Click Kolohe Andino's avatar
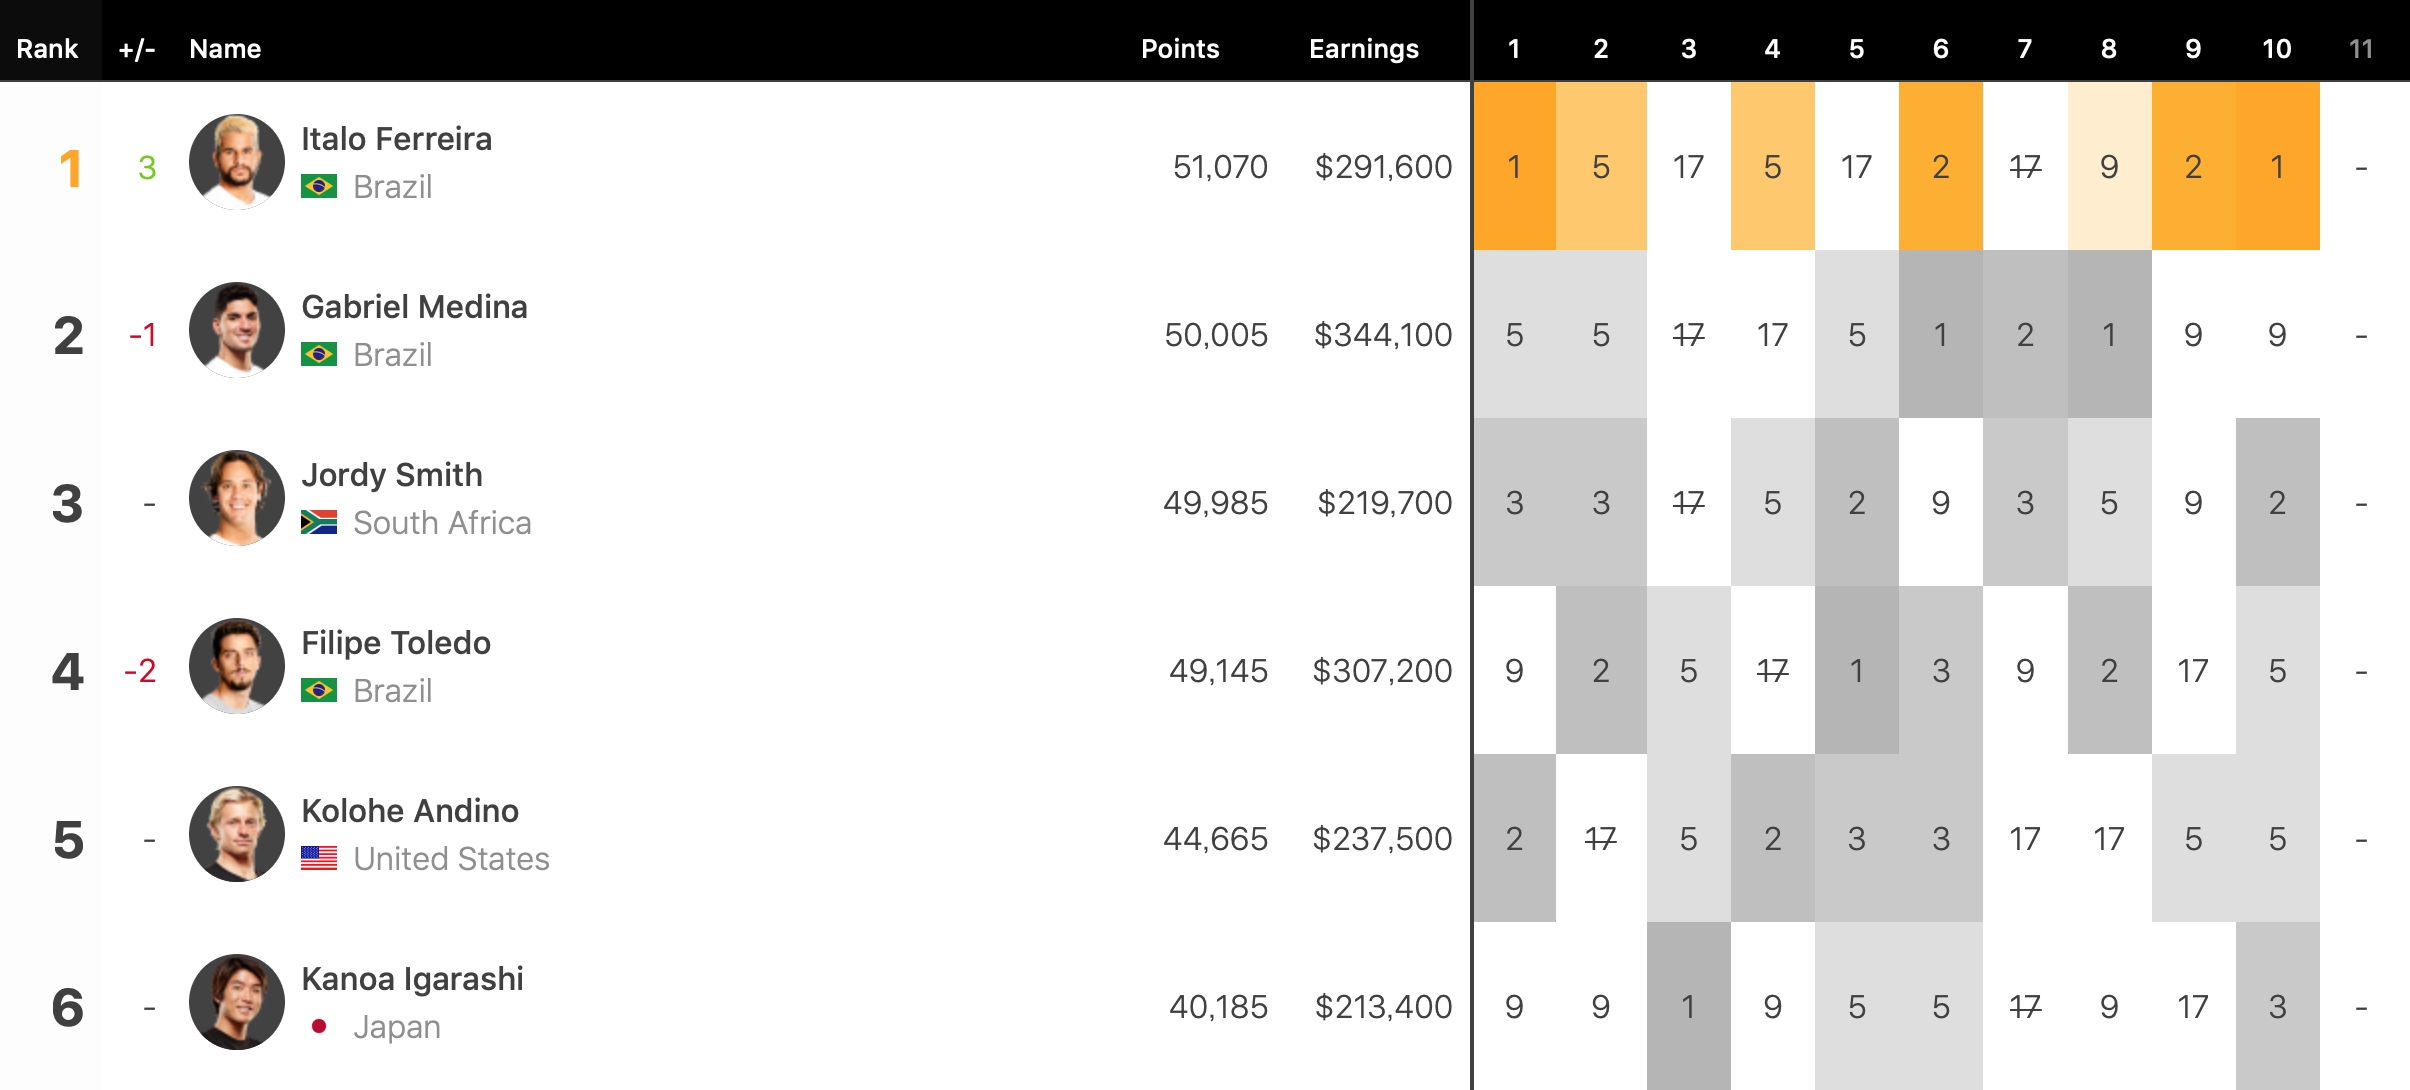Image resolution: width=2410 pixels, height=1090 pixels. pos(237,834)
